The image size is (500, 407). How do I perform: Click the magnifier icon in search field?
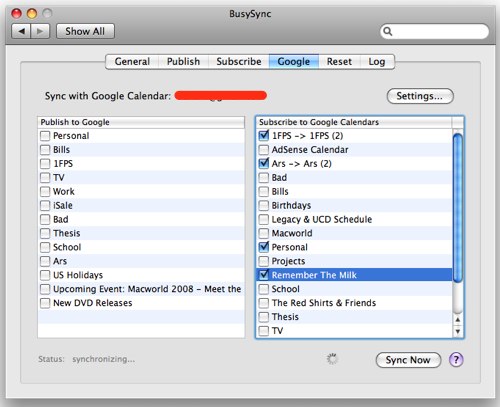click(x=388, y=31)
